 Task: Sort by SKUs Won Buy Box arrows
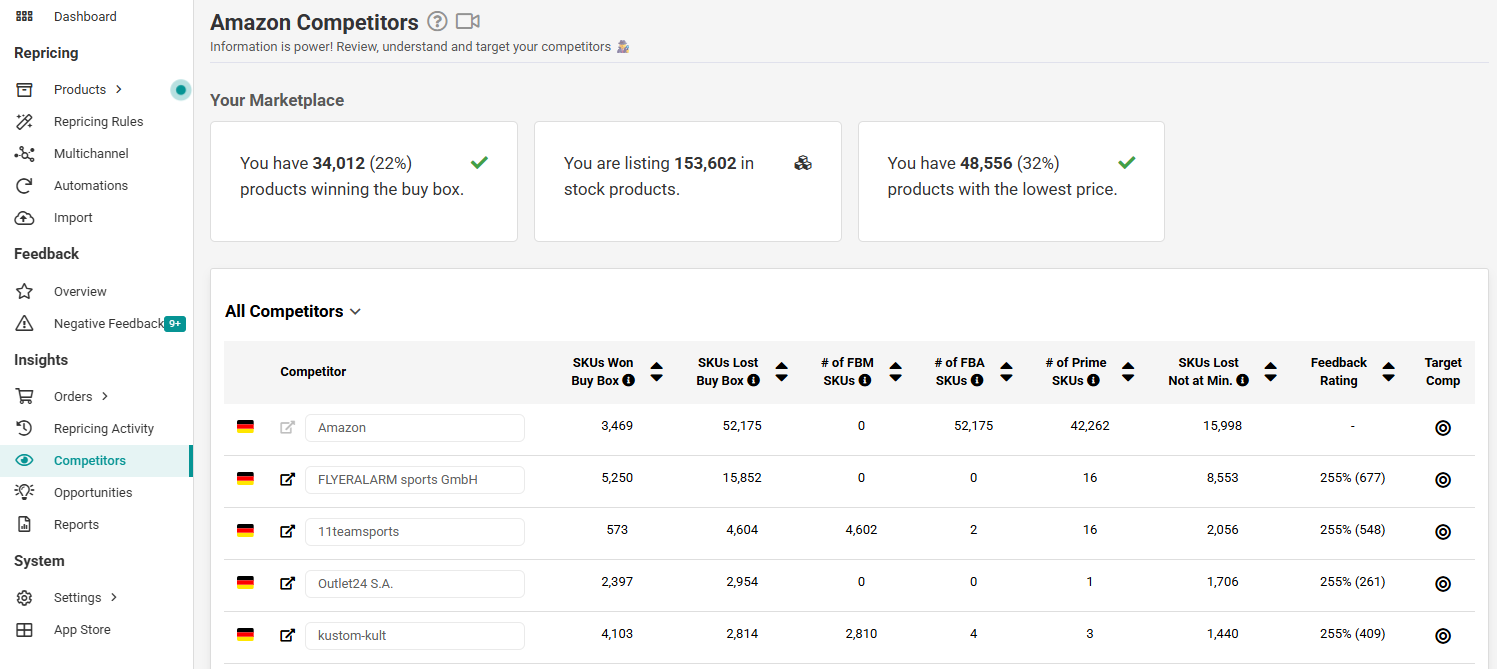coord(657,372)
